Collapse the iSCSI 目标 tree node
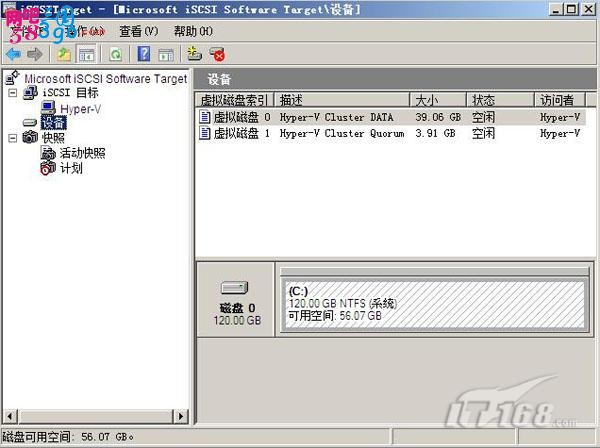This screenshot has height=448, width=600. [13, 93]
